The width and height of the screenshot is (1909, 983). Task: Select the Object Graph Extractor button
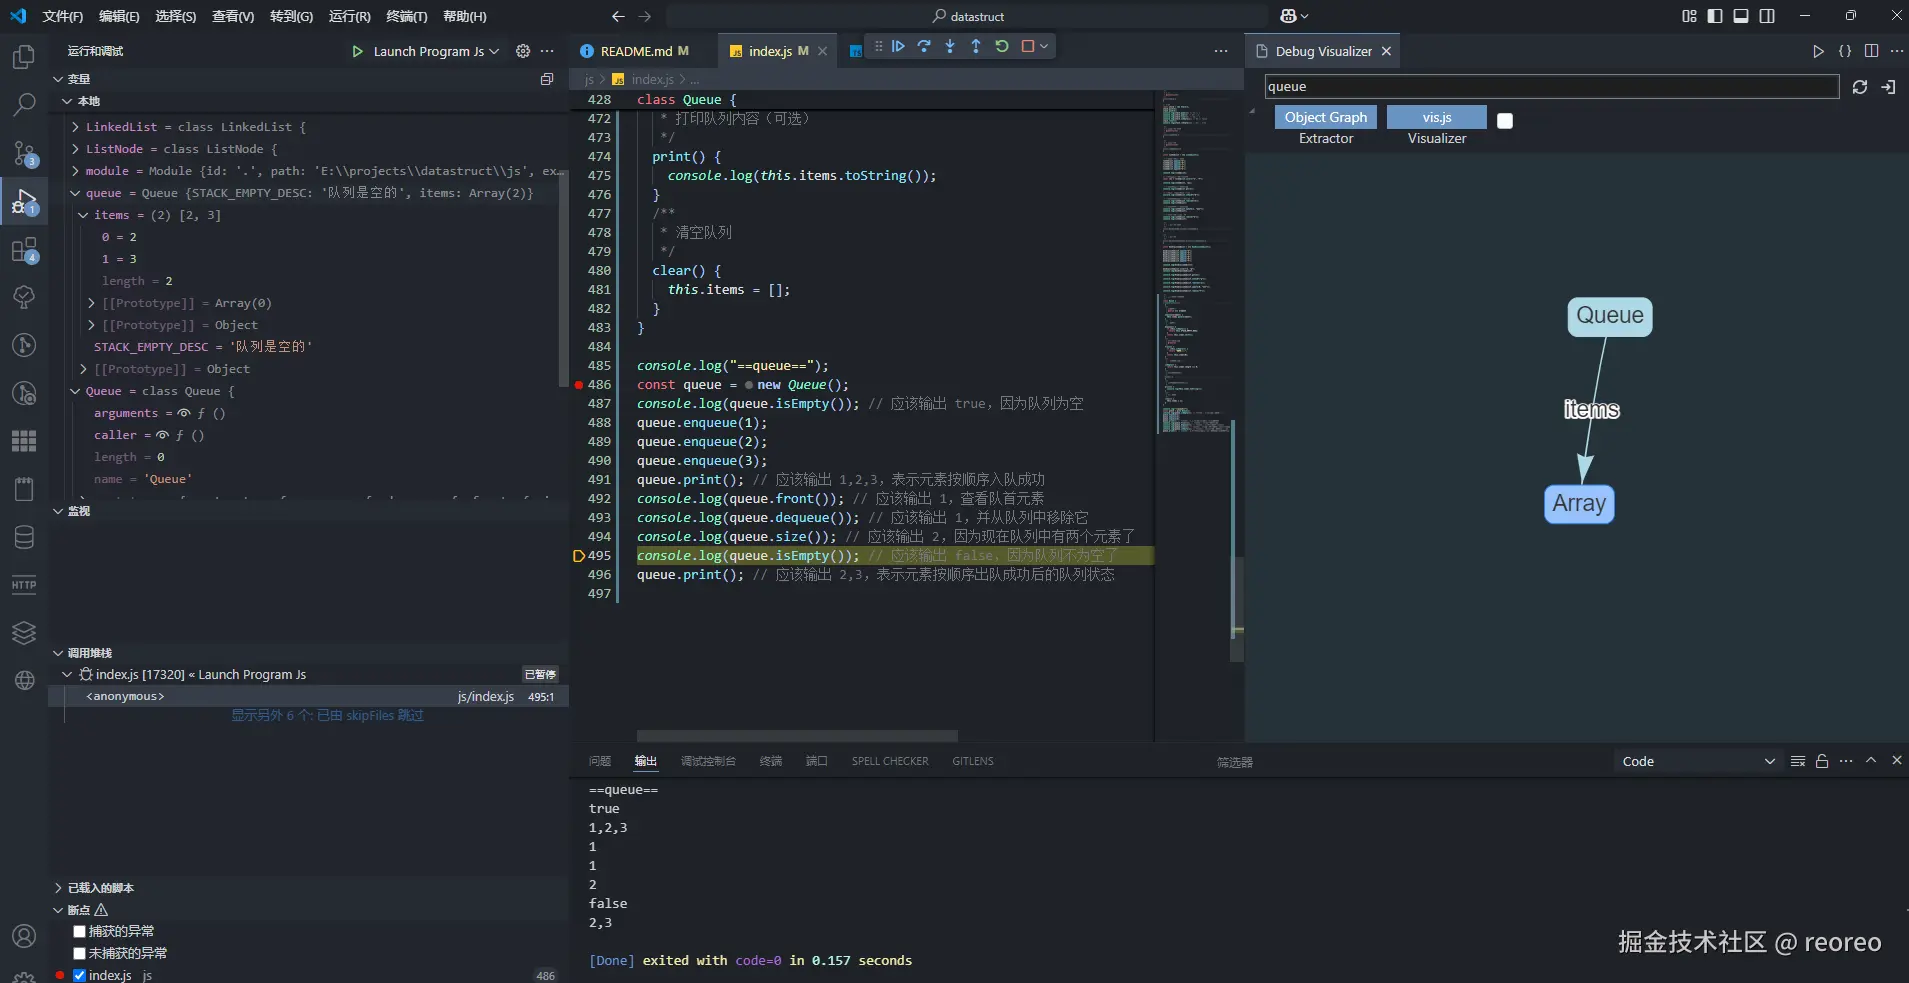[1325, 117]
